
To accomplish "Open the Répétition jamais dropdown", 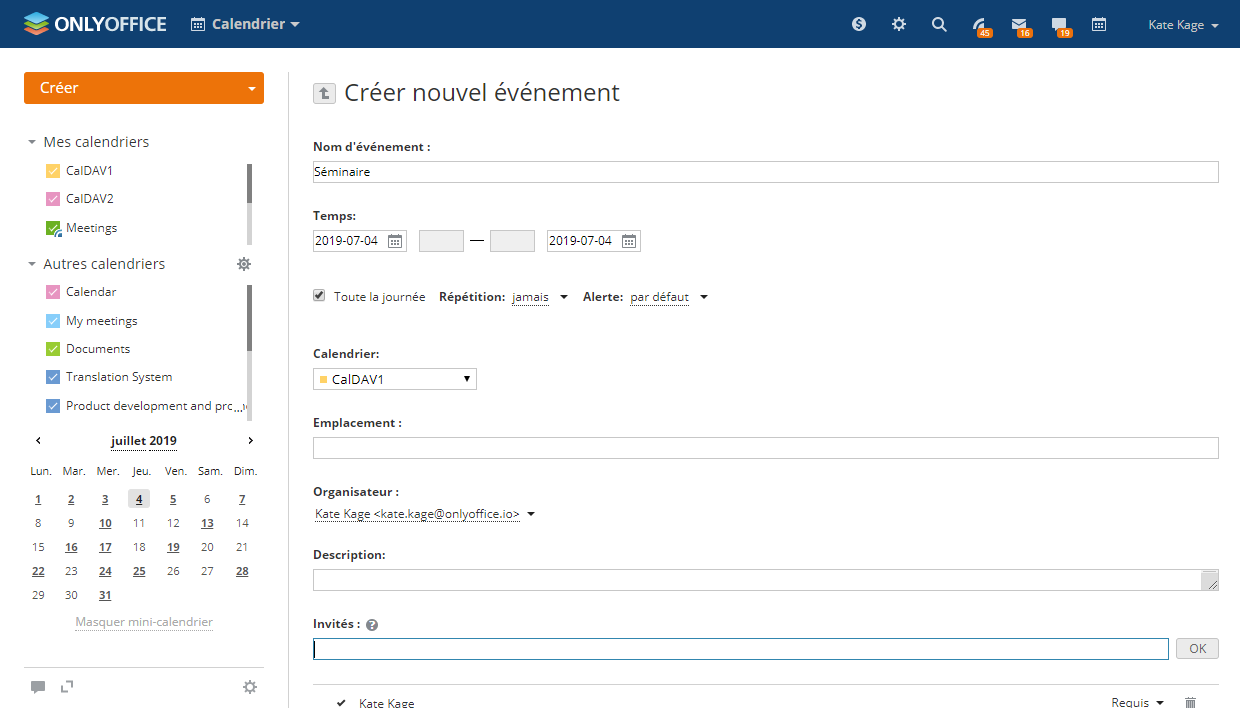I will pos(540,297).
